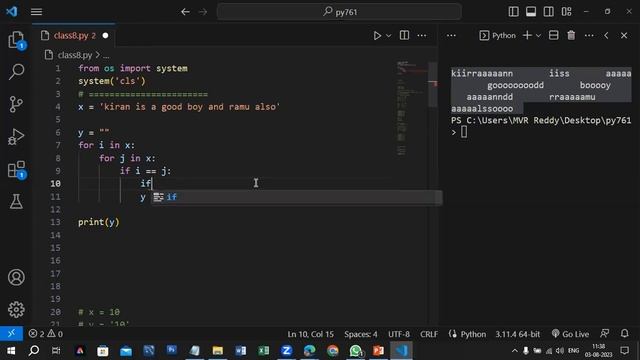640x360 pixels.
Task: Open the Windows Start menu
Action: (x=11, y=350)
